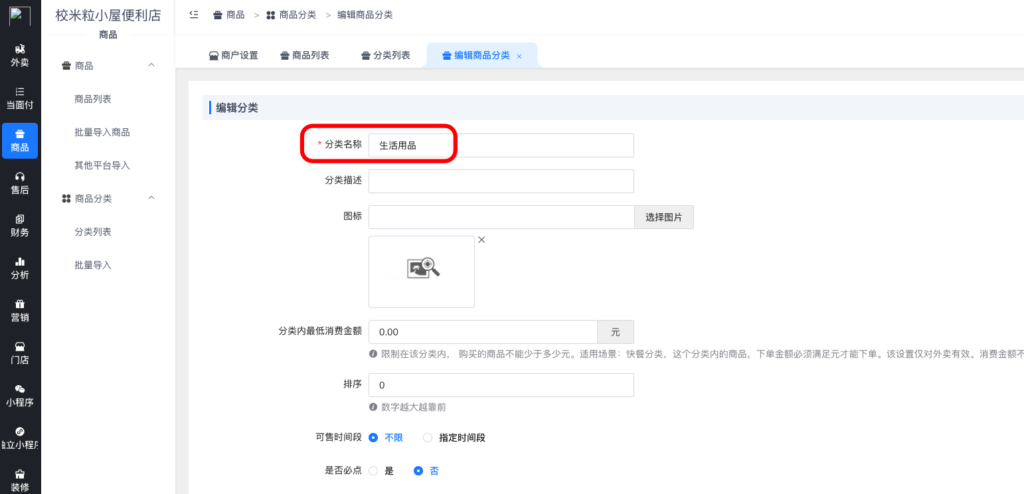Click the 分类描述 input field
The height and width of the screenshot is (494, 1024).
coord(501,181)
